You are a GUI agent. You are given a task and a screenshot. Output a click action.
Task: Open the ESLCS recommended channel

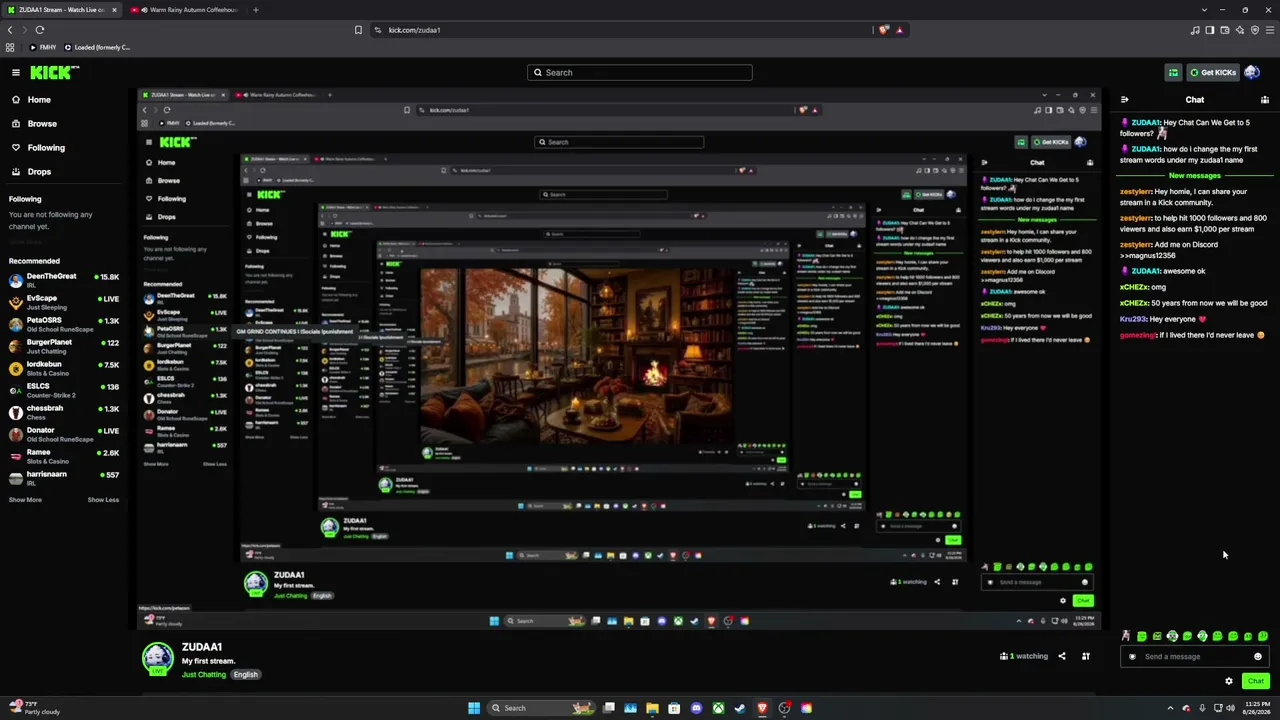pyautogui.click(x=64, y=390)
